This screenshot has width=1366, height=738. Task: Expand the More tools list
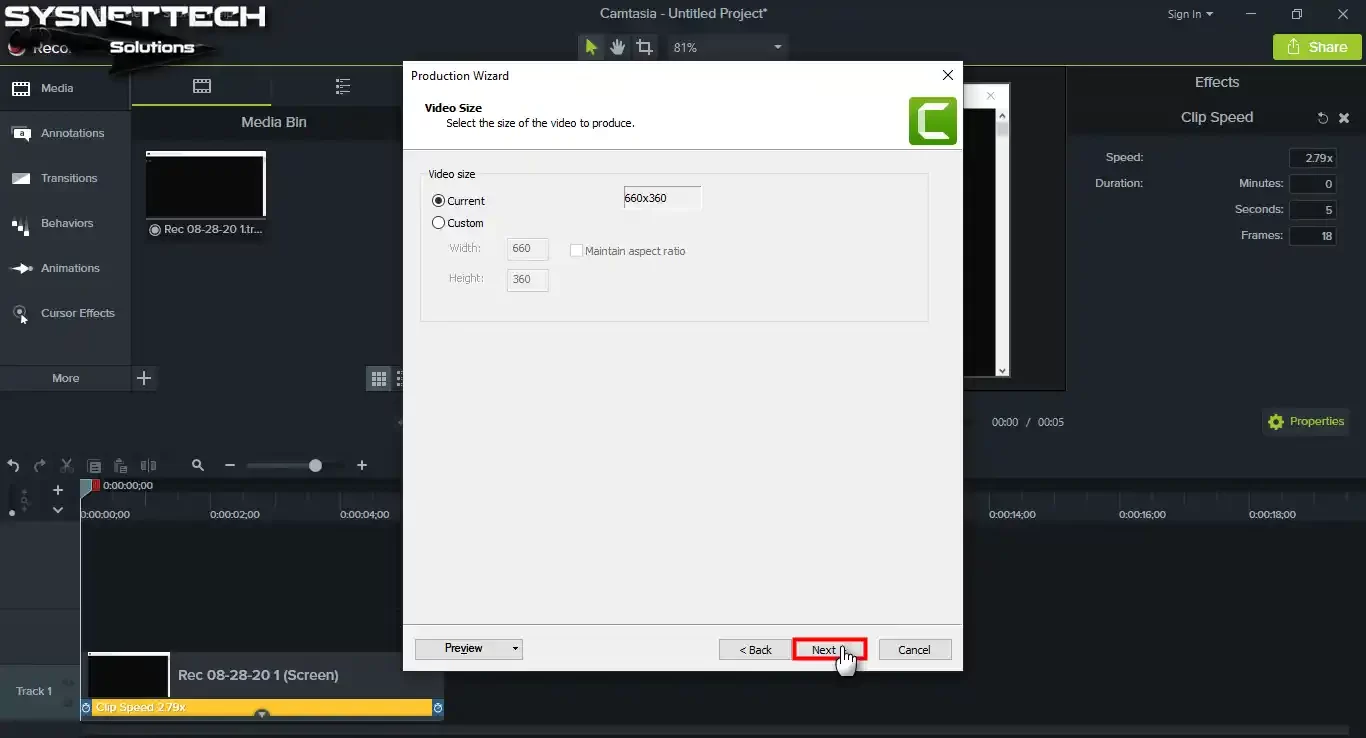coord(65,378)
